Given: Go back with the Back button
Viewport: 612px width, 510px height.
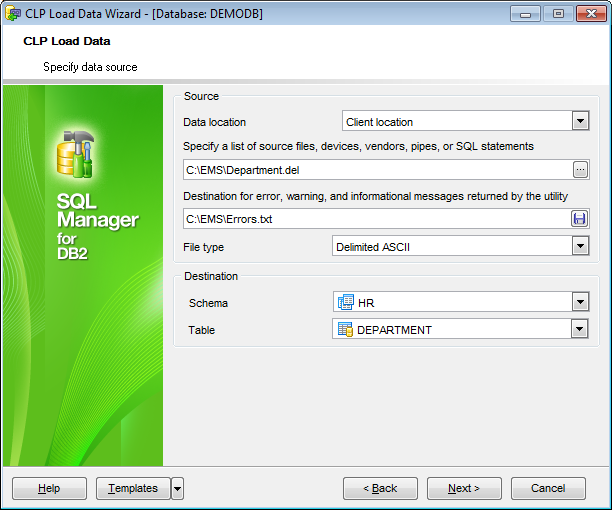Looking at the screenshot, I should click(380, 488).
